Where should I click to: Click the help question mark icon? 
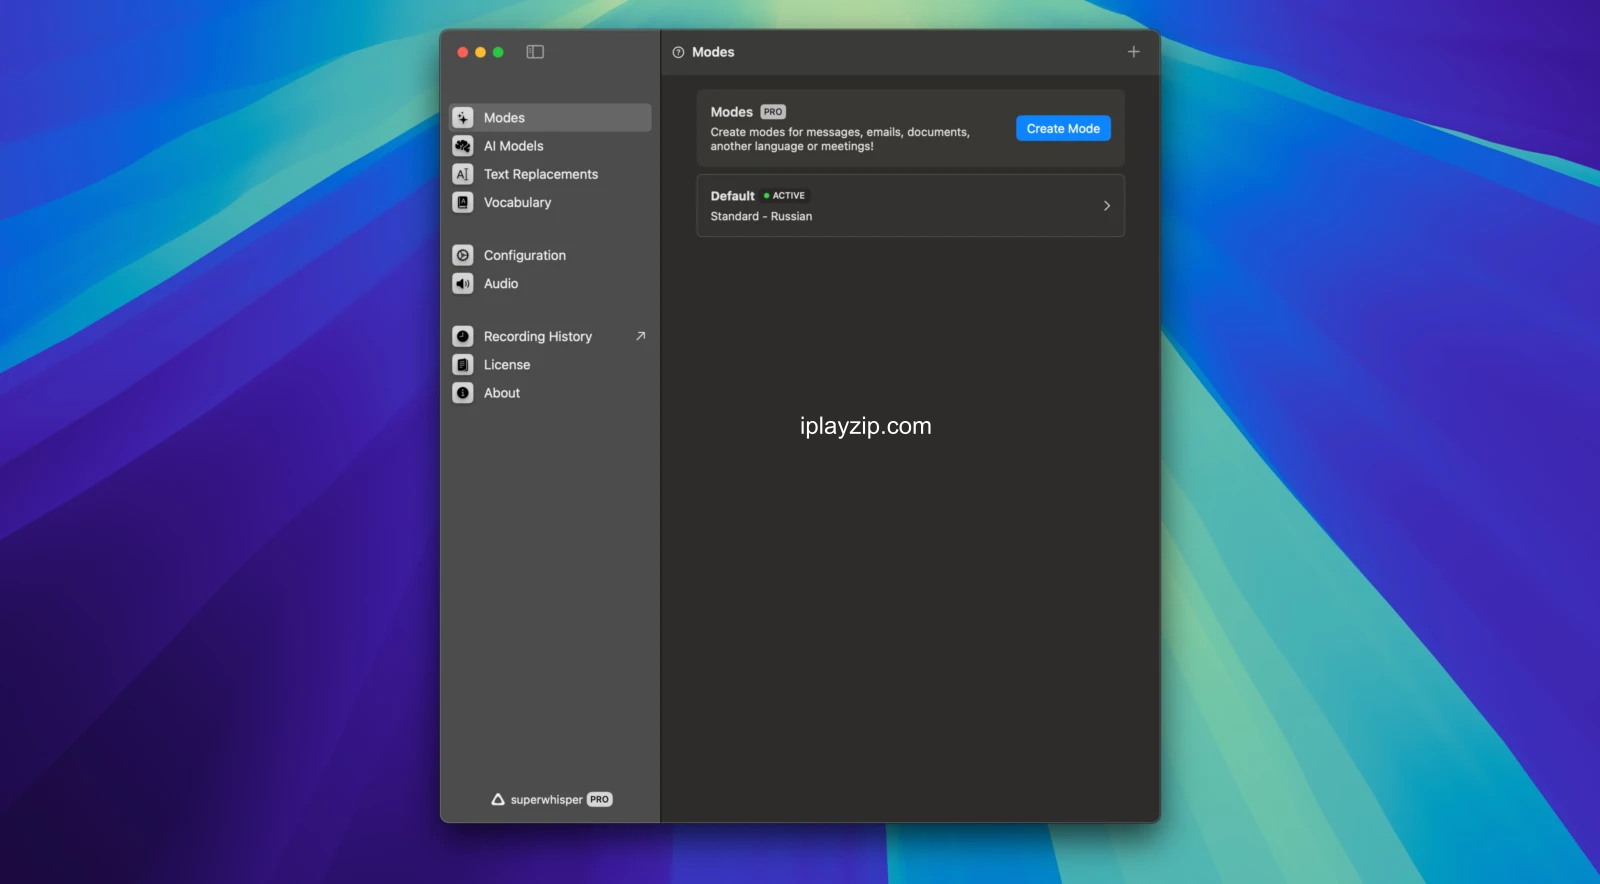click(678, 52)
